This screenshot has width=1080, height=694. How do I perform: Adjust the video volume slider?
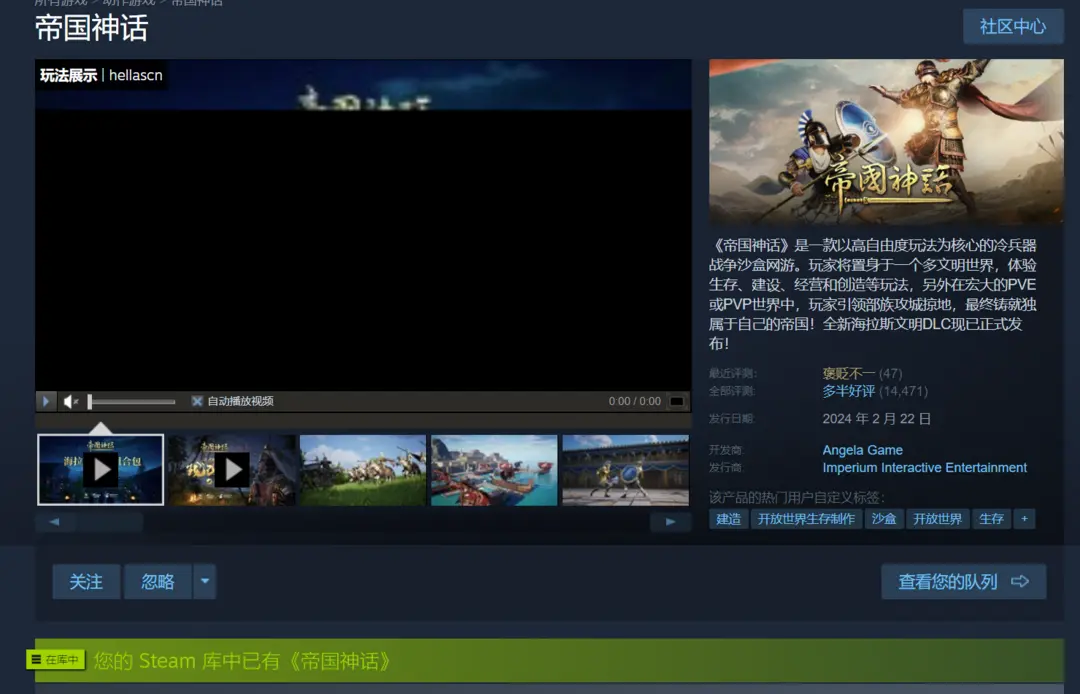[x=130, y=401]
